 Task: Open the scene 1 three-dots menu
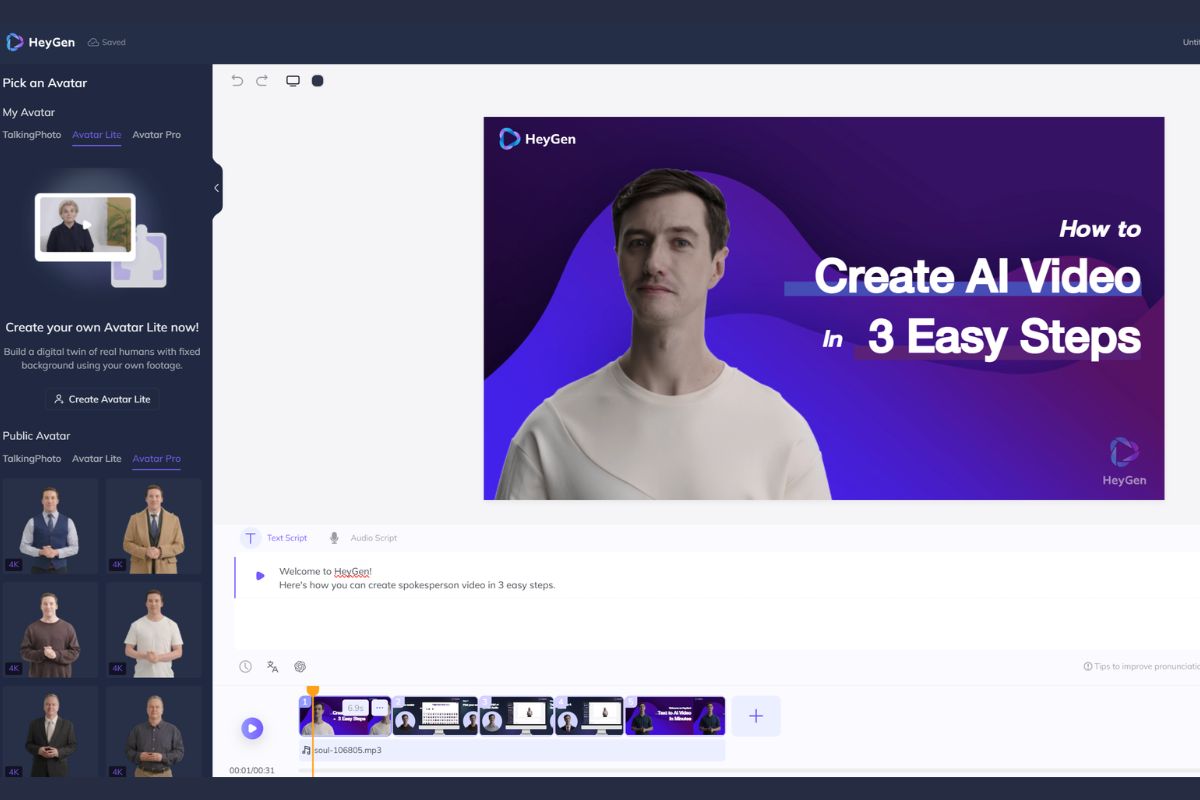379,707
